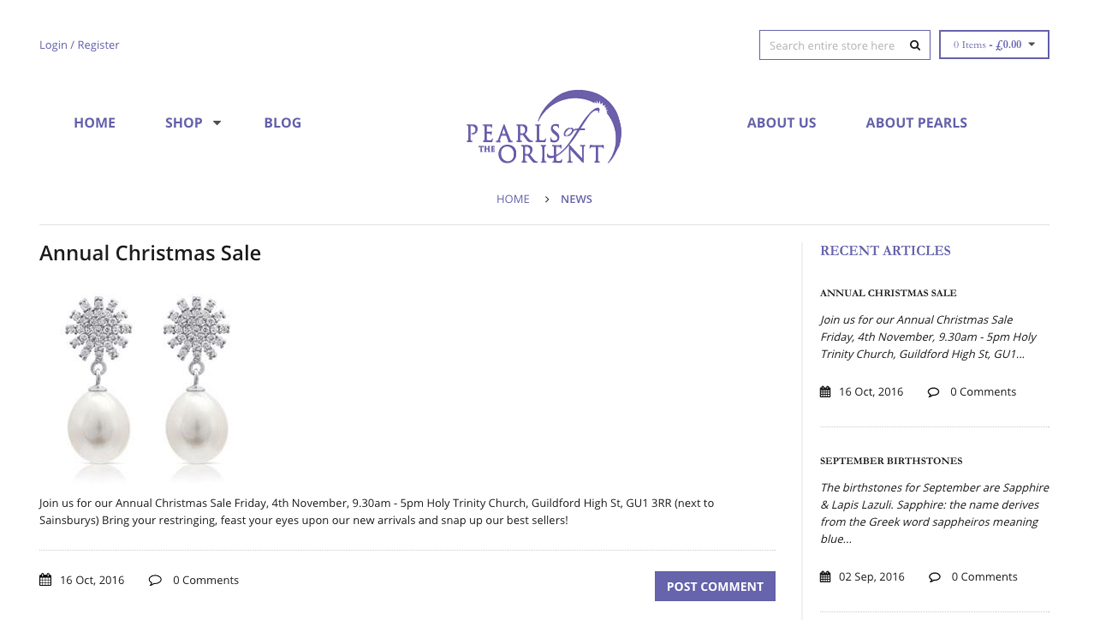The image size is (1100, 620).
Task: Click comment bubble icon beside 02 Sep, 2016
Action: point(934,577)
